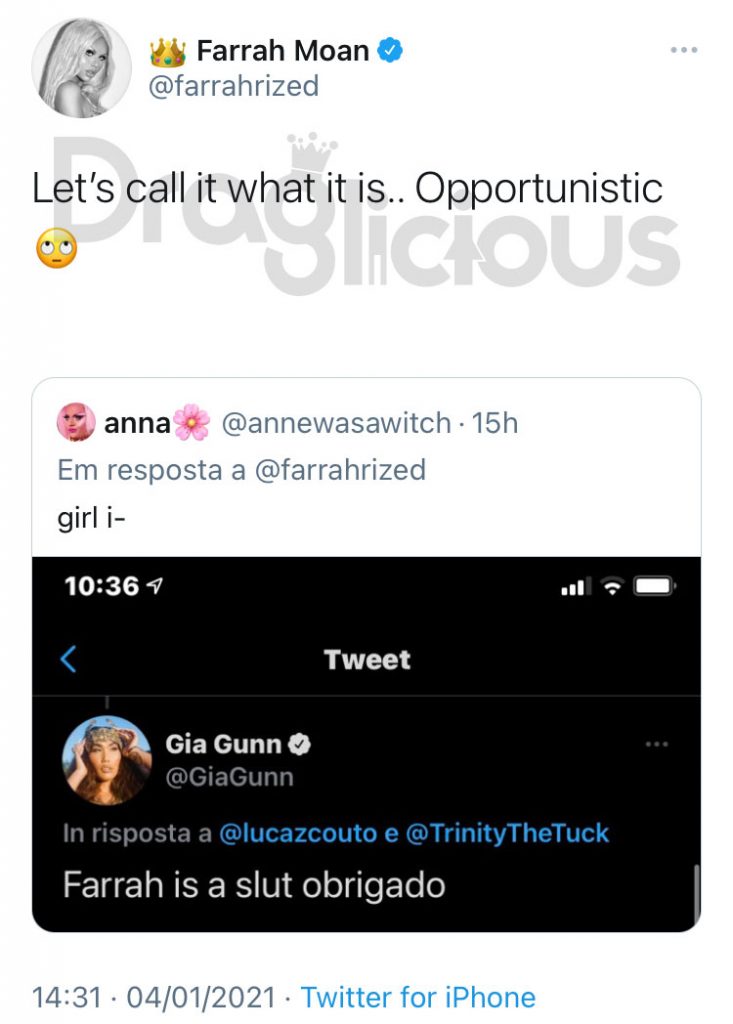
Task: Click the verified badge next to Gia Gunn
Action: pos(299,744)
